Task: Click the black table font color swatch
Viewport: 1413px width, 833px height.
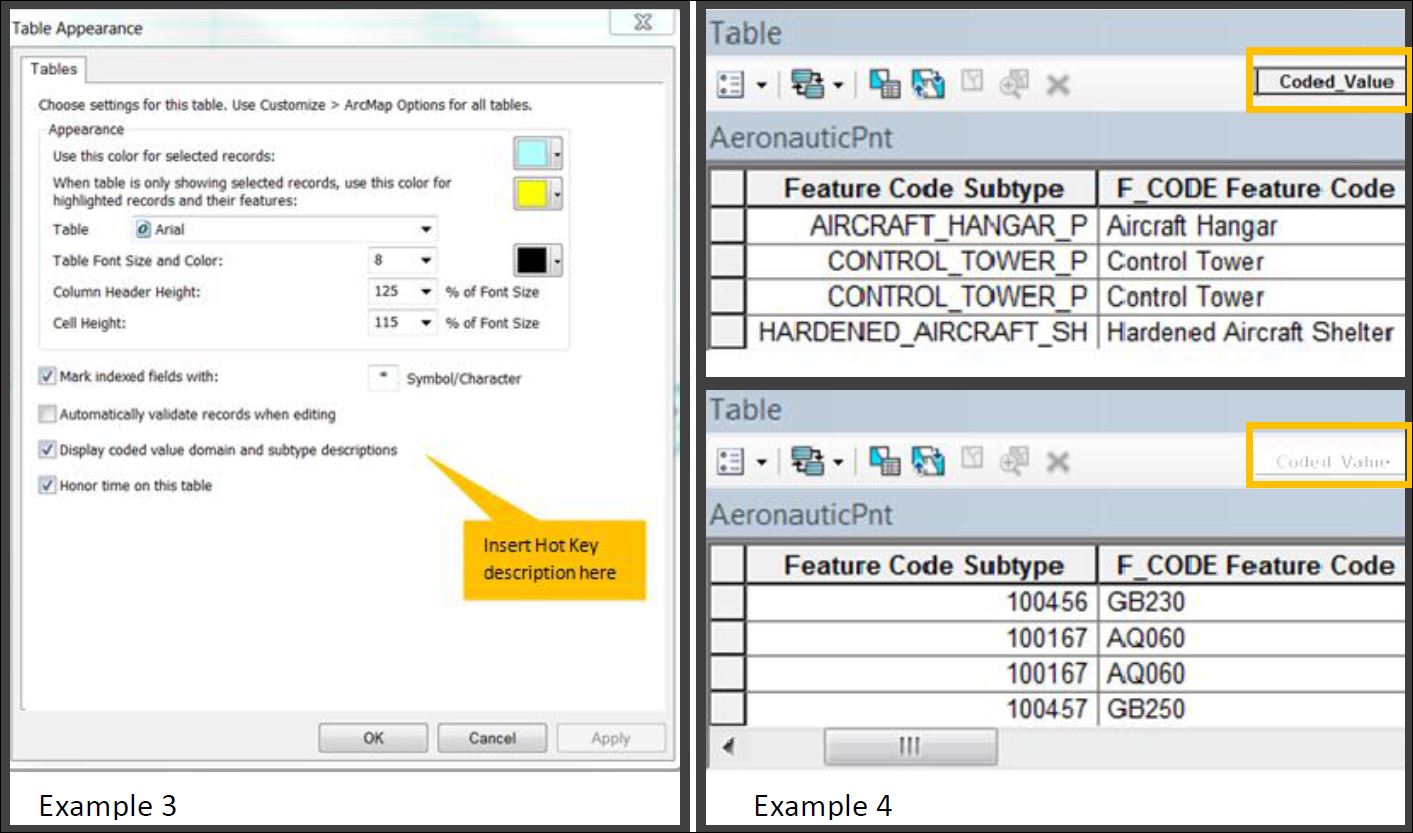Action: (x=532, y=260)
